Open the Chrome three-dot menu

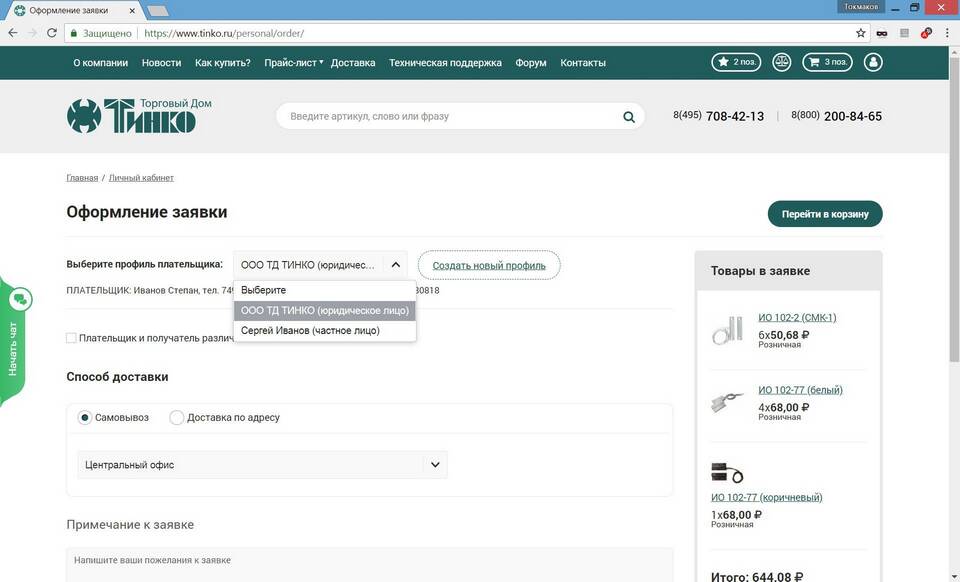point(947,33)
